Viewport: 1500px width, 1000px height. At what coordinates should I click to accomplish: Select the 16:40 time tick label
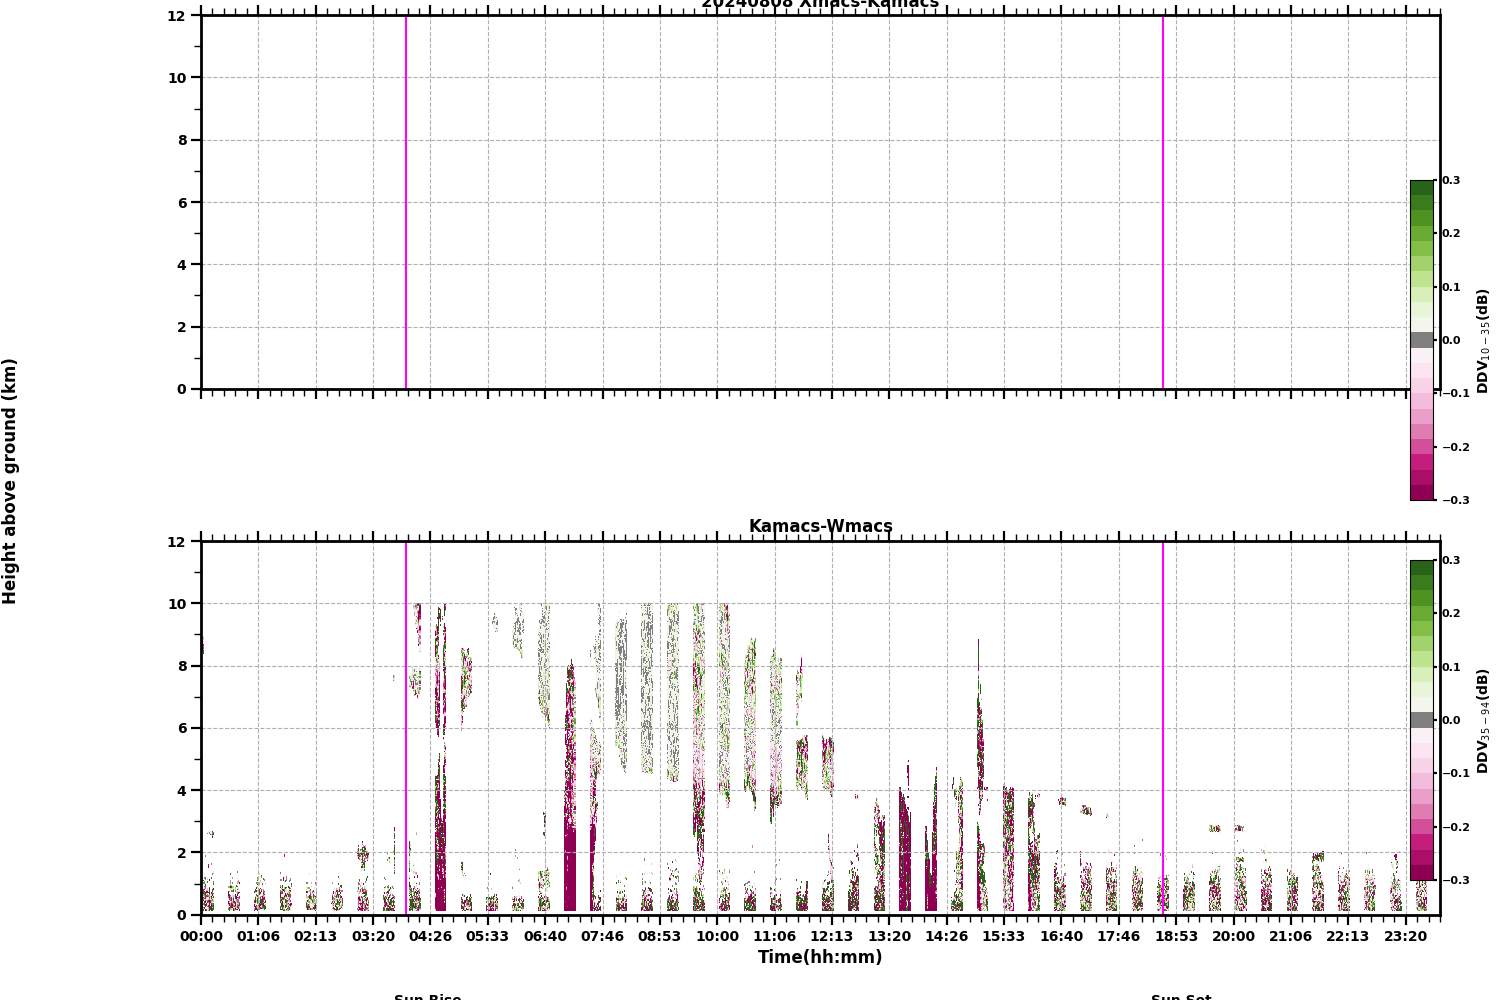1061,937
